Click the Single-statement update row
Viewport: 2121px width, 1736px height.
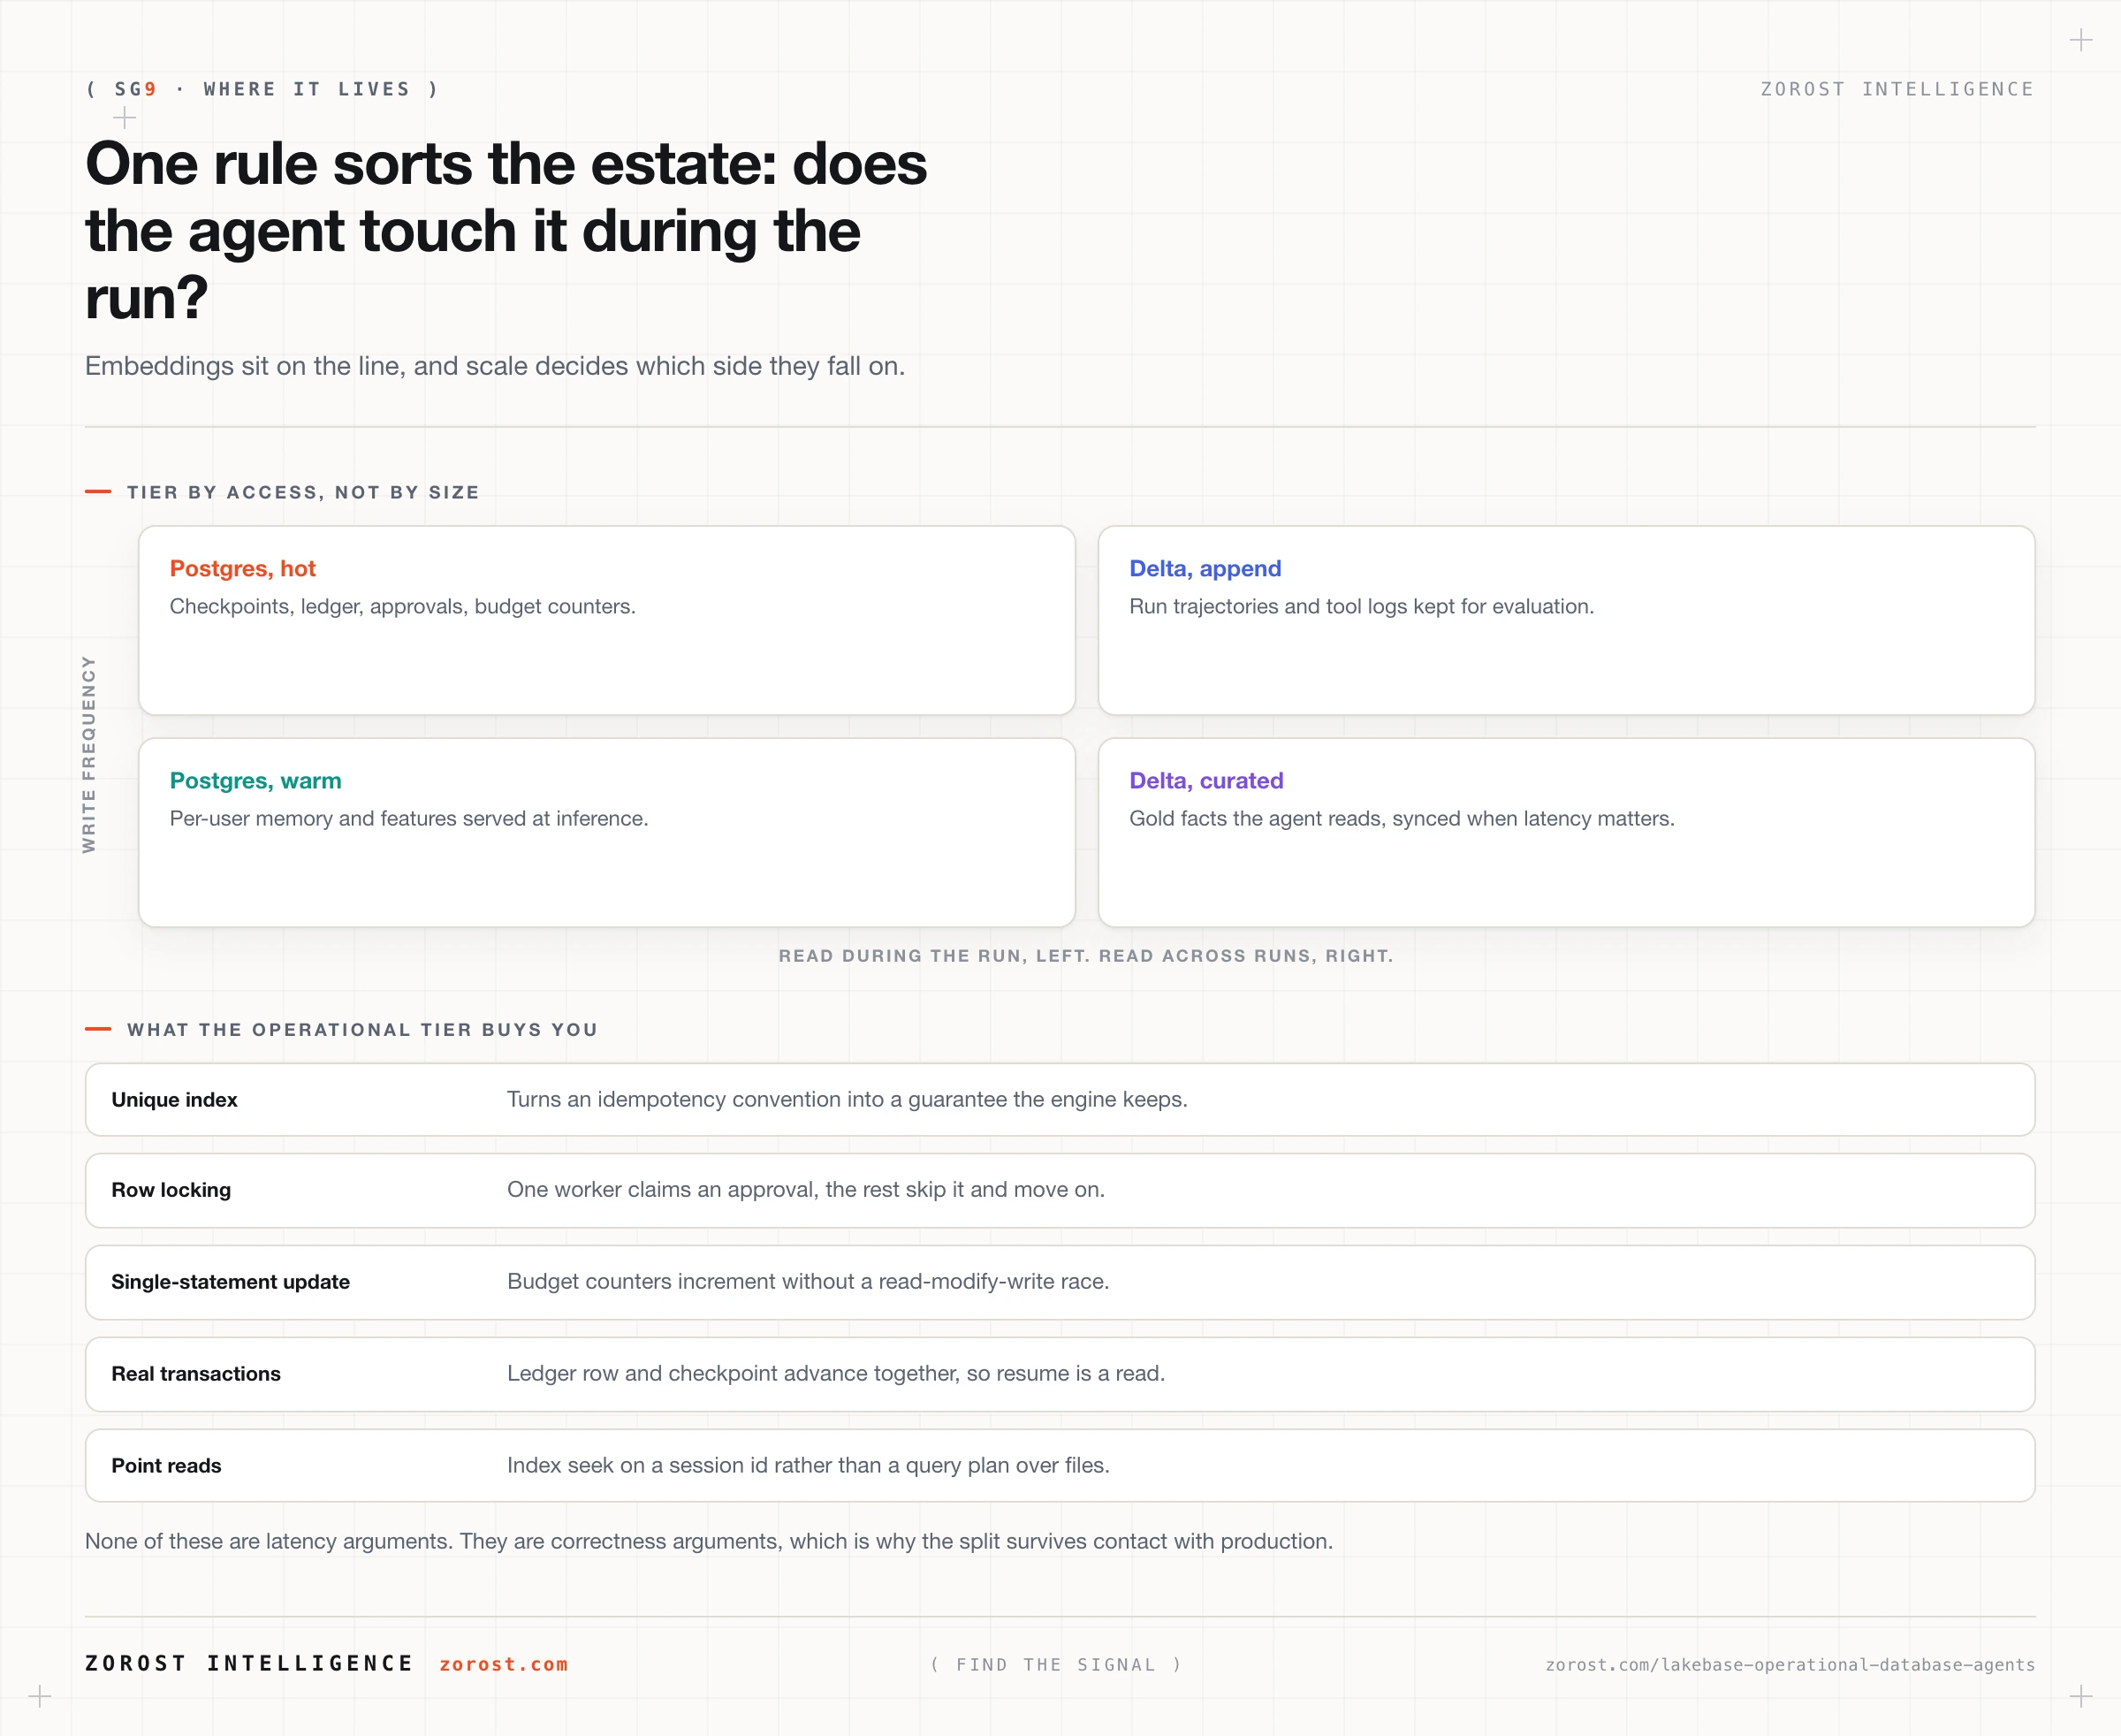[1060, 1282]
